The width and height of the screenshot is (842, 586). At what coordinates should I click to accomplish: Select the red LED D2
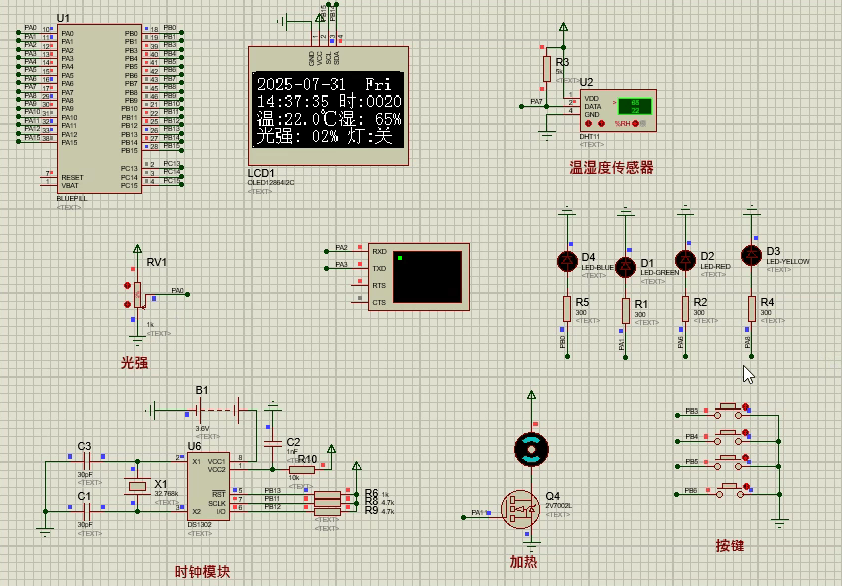coord(687,260)
